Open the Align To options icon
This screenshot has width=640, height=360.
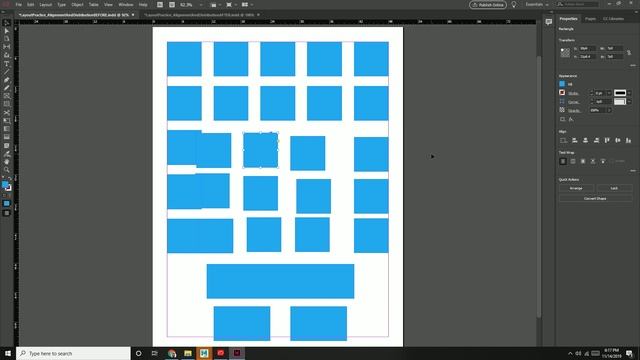tap(563, 140)
